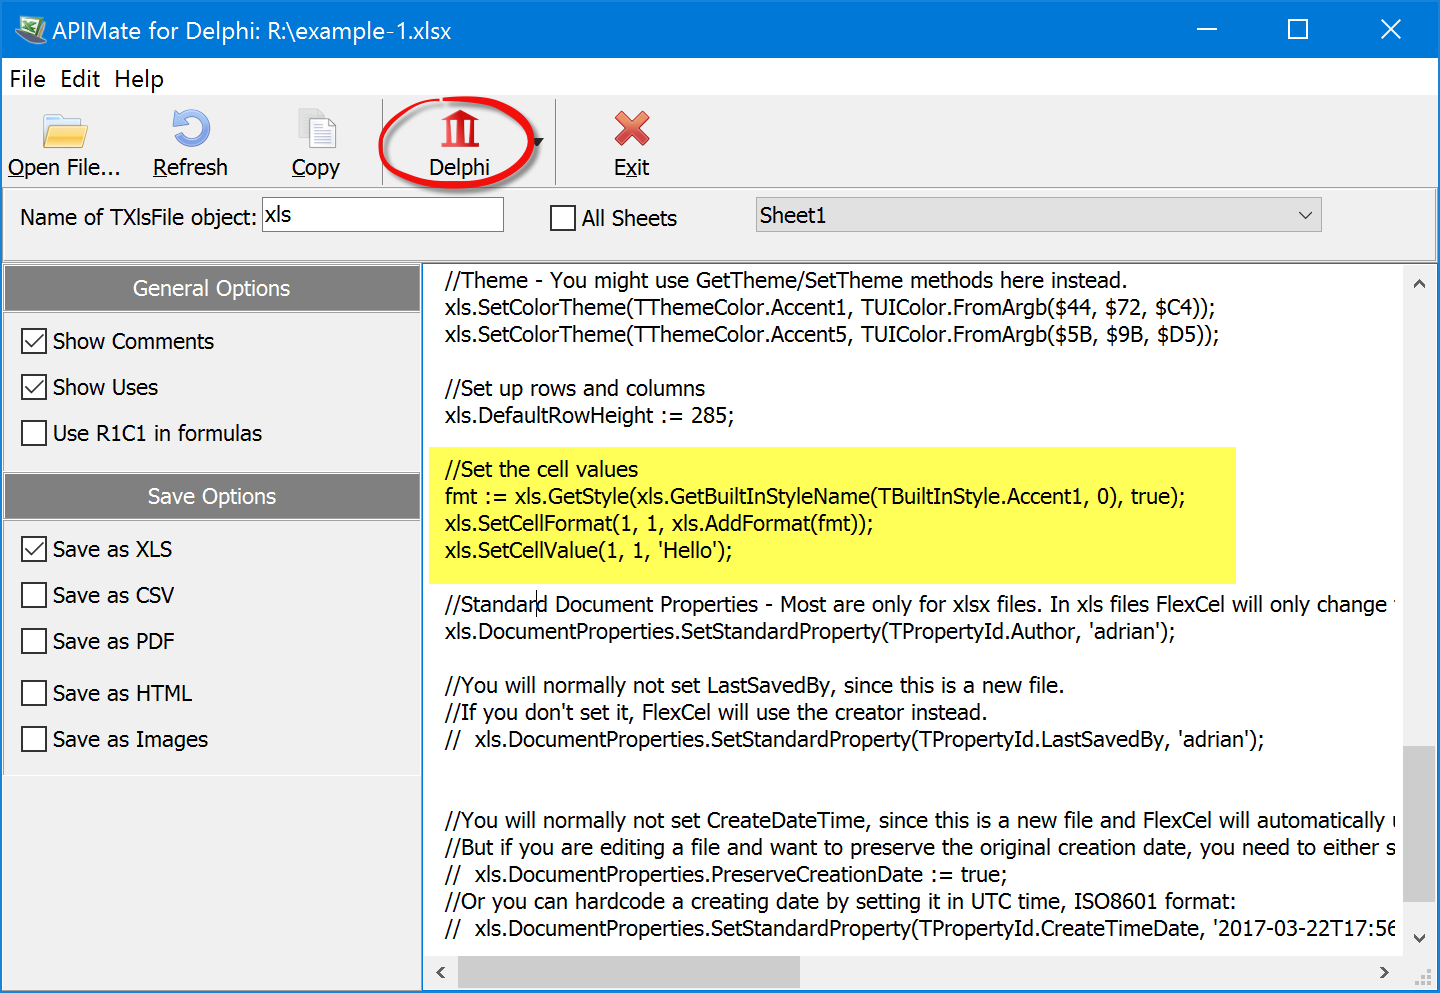Click the APIMate app icon in title bar
The height and width of the screenshot is (993, 1440).
tap(31, 30)
